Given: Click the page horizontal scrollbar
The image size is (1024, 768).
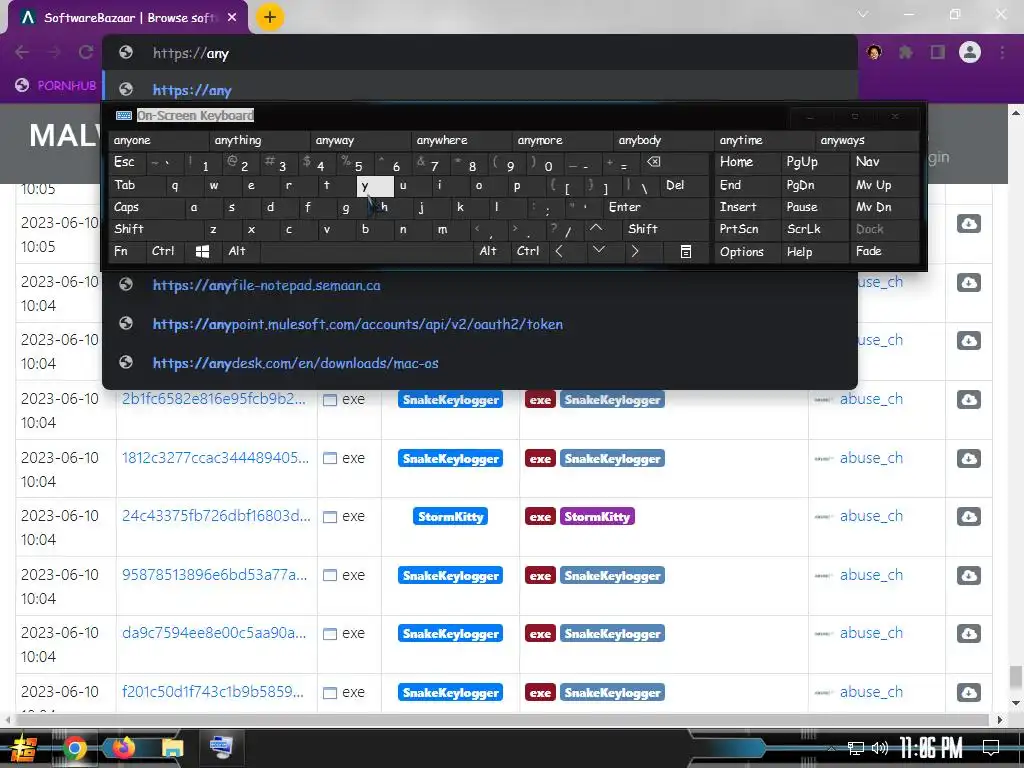Looking at the screenshot, I should coord(503,720).
